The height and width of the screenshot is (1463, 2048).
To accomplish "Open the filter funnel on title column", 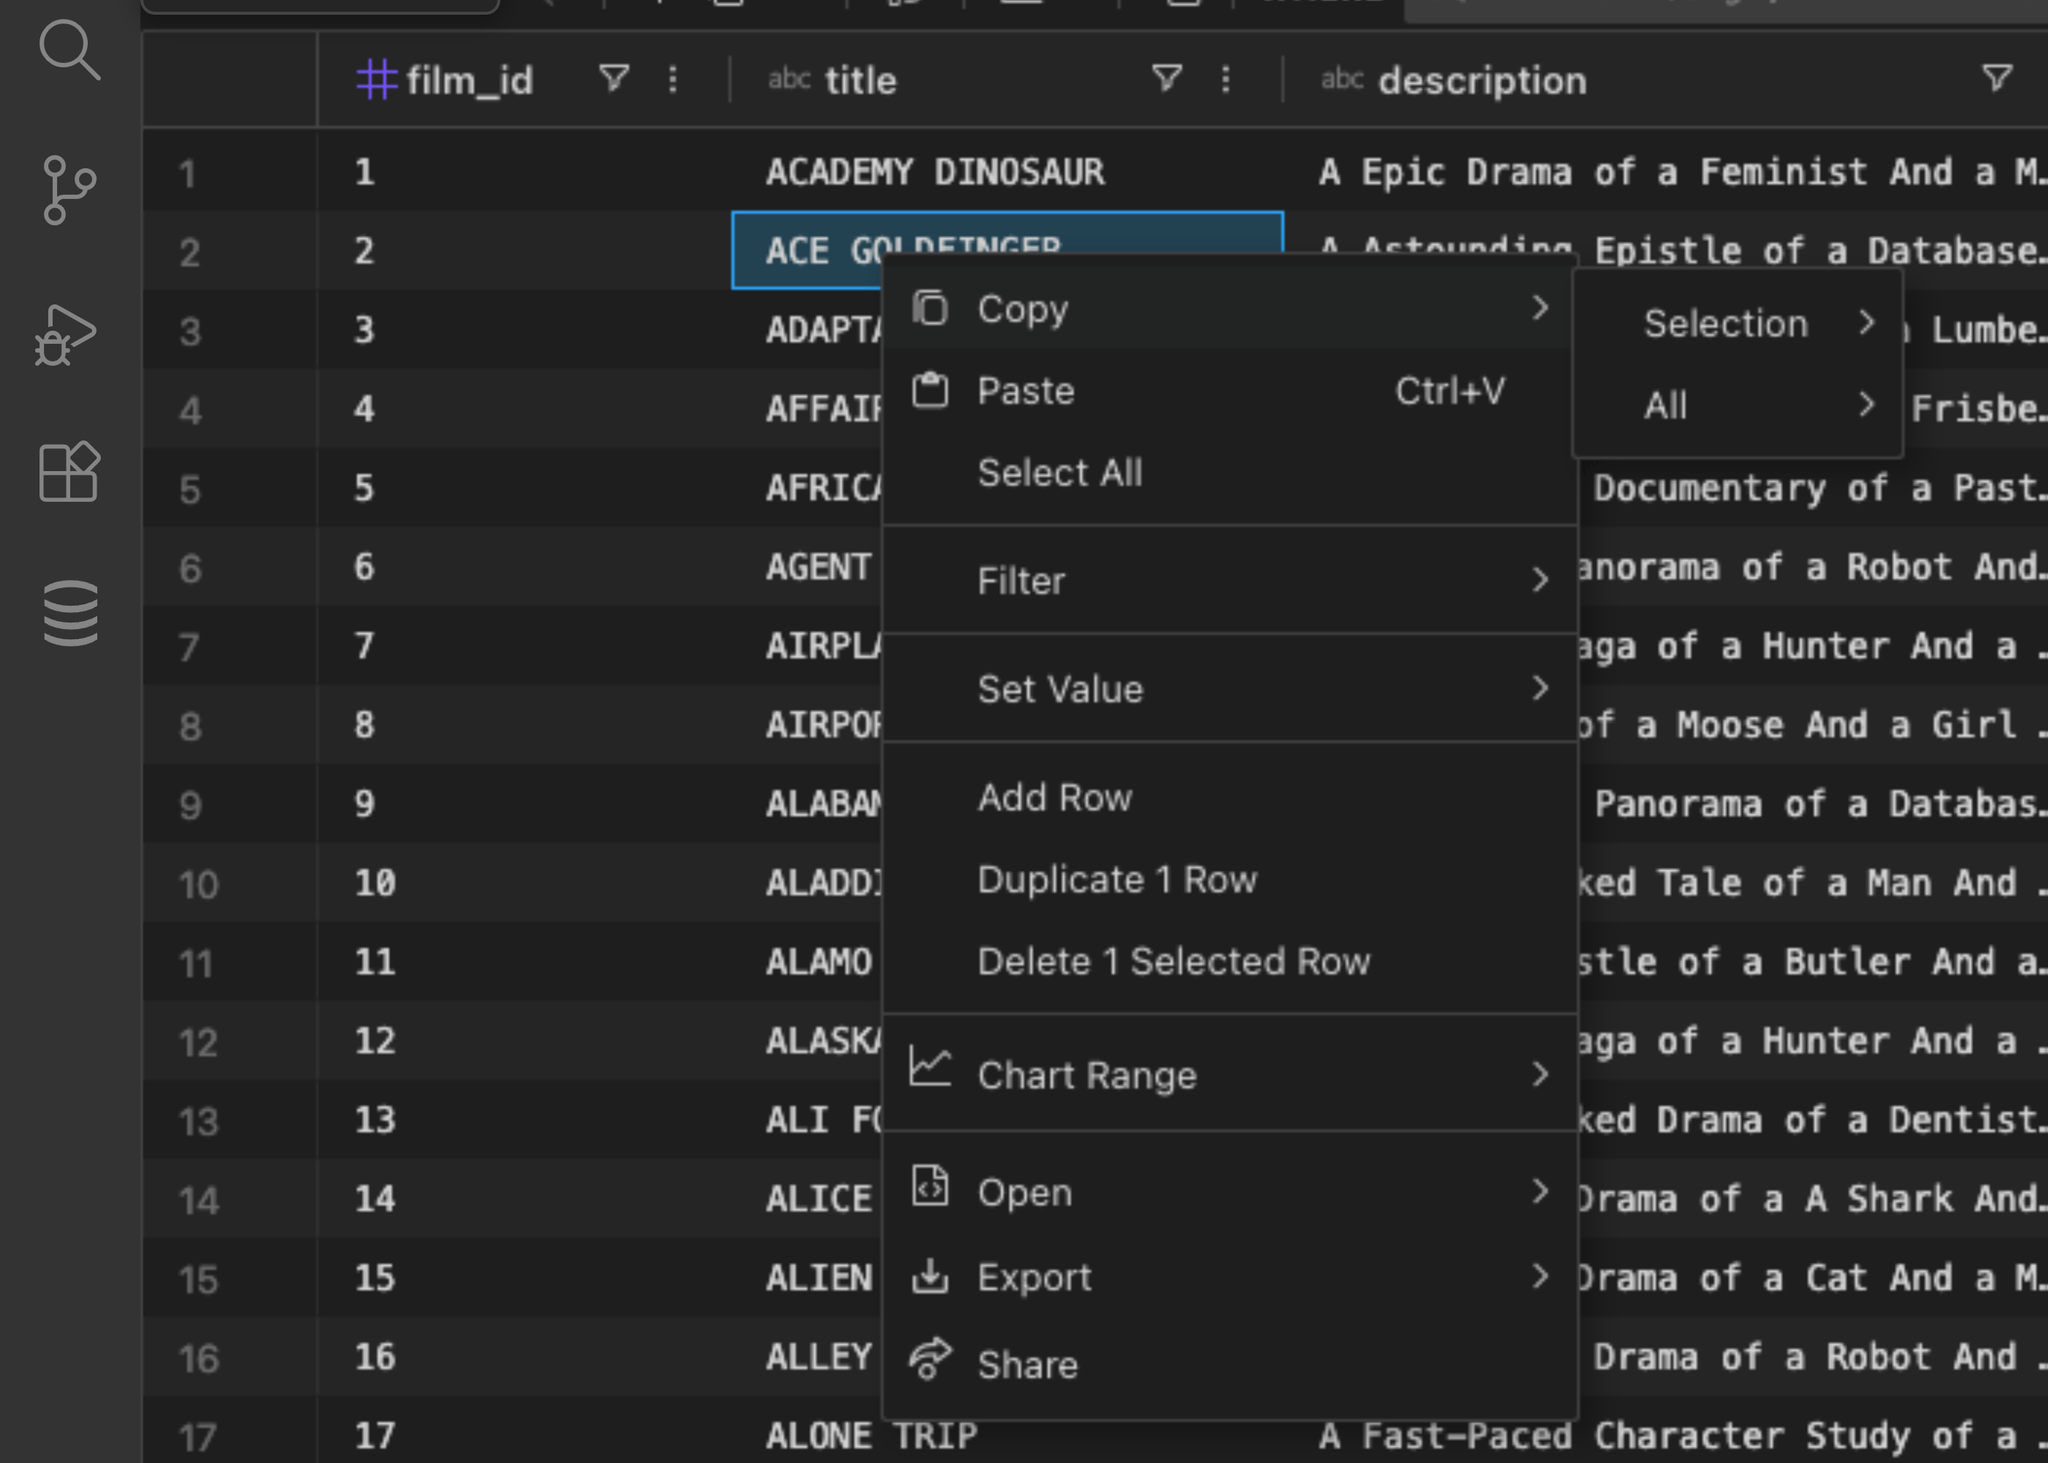I will [1166, 79].
